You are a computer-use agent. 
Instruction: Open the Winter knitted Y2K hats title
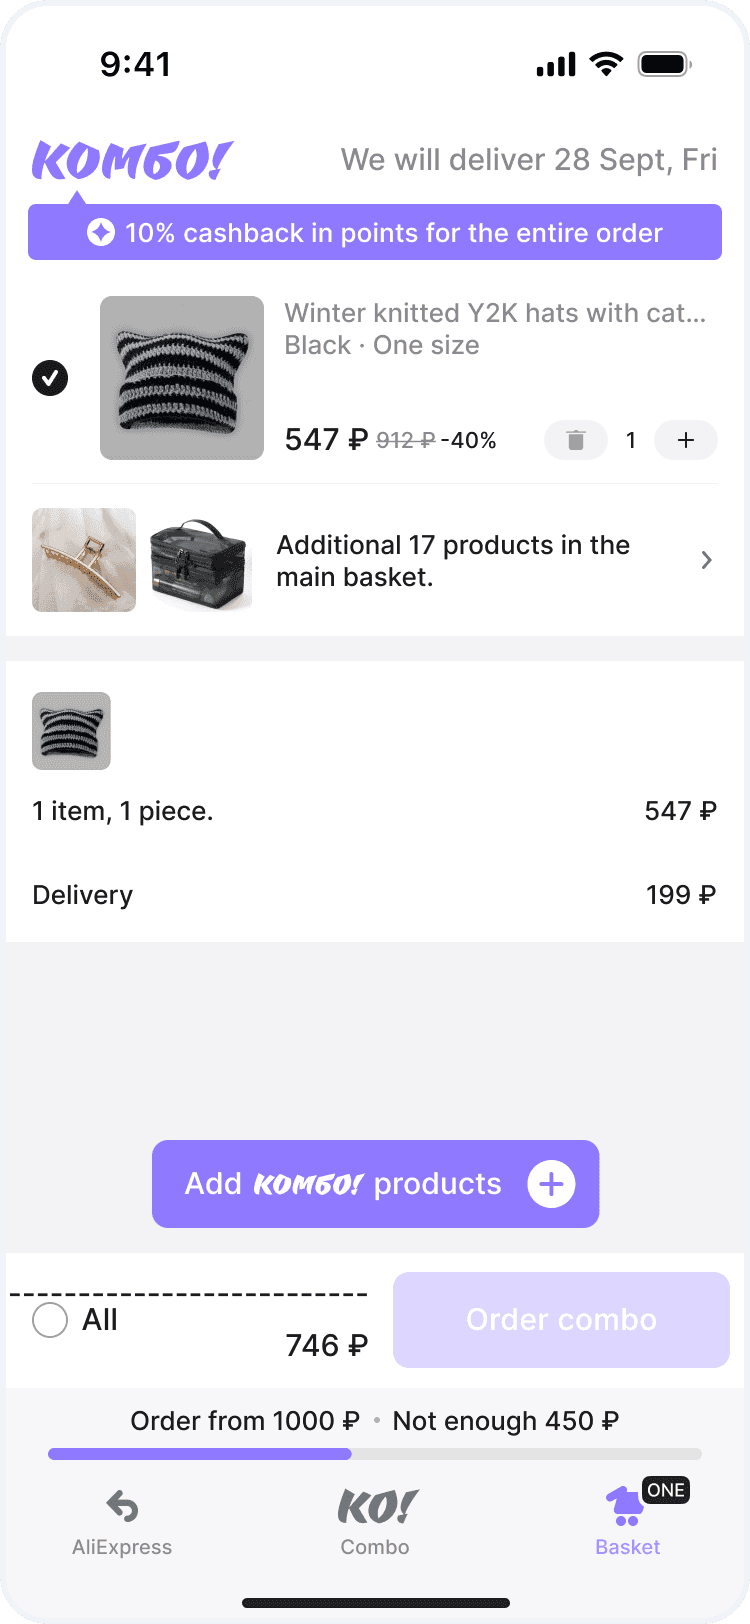pos(495,313)
